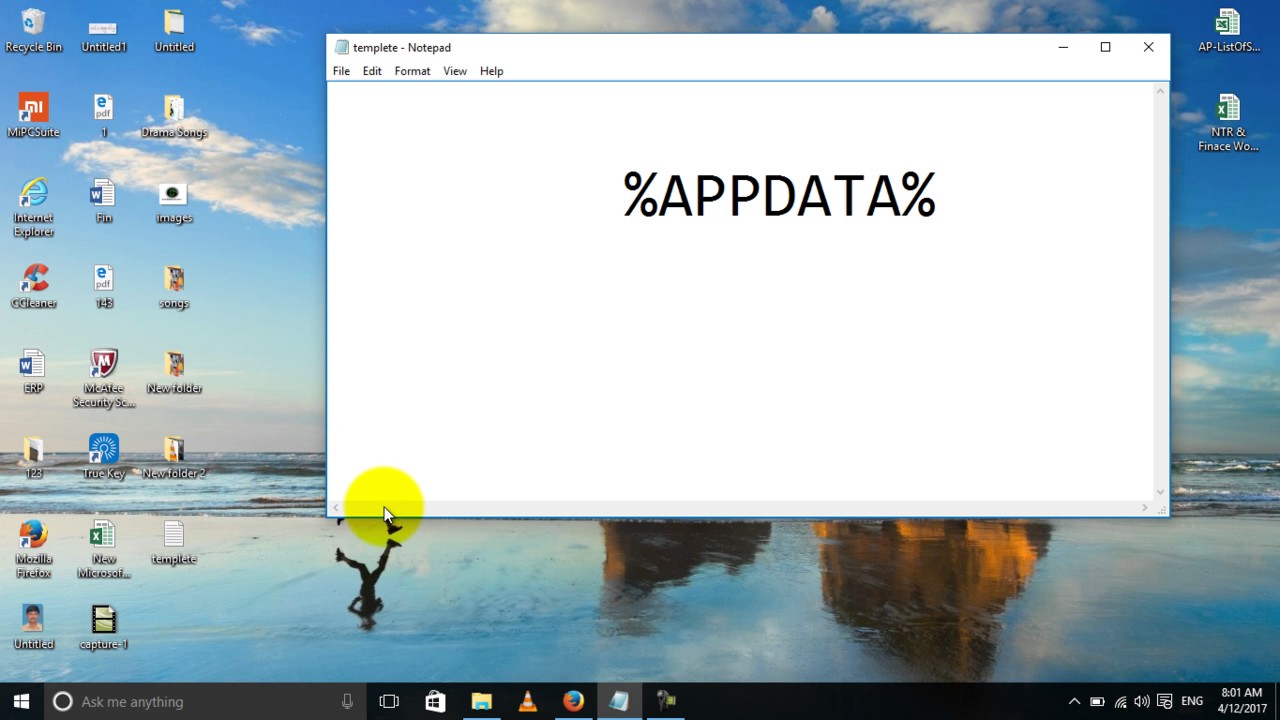
Task: Select the Internet Explorer desktop shortcut
Action: pyautogui.click(x=33, y=208)
